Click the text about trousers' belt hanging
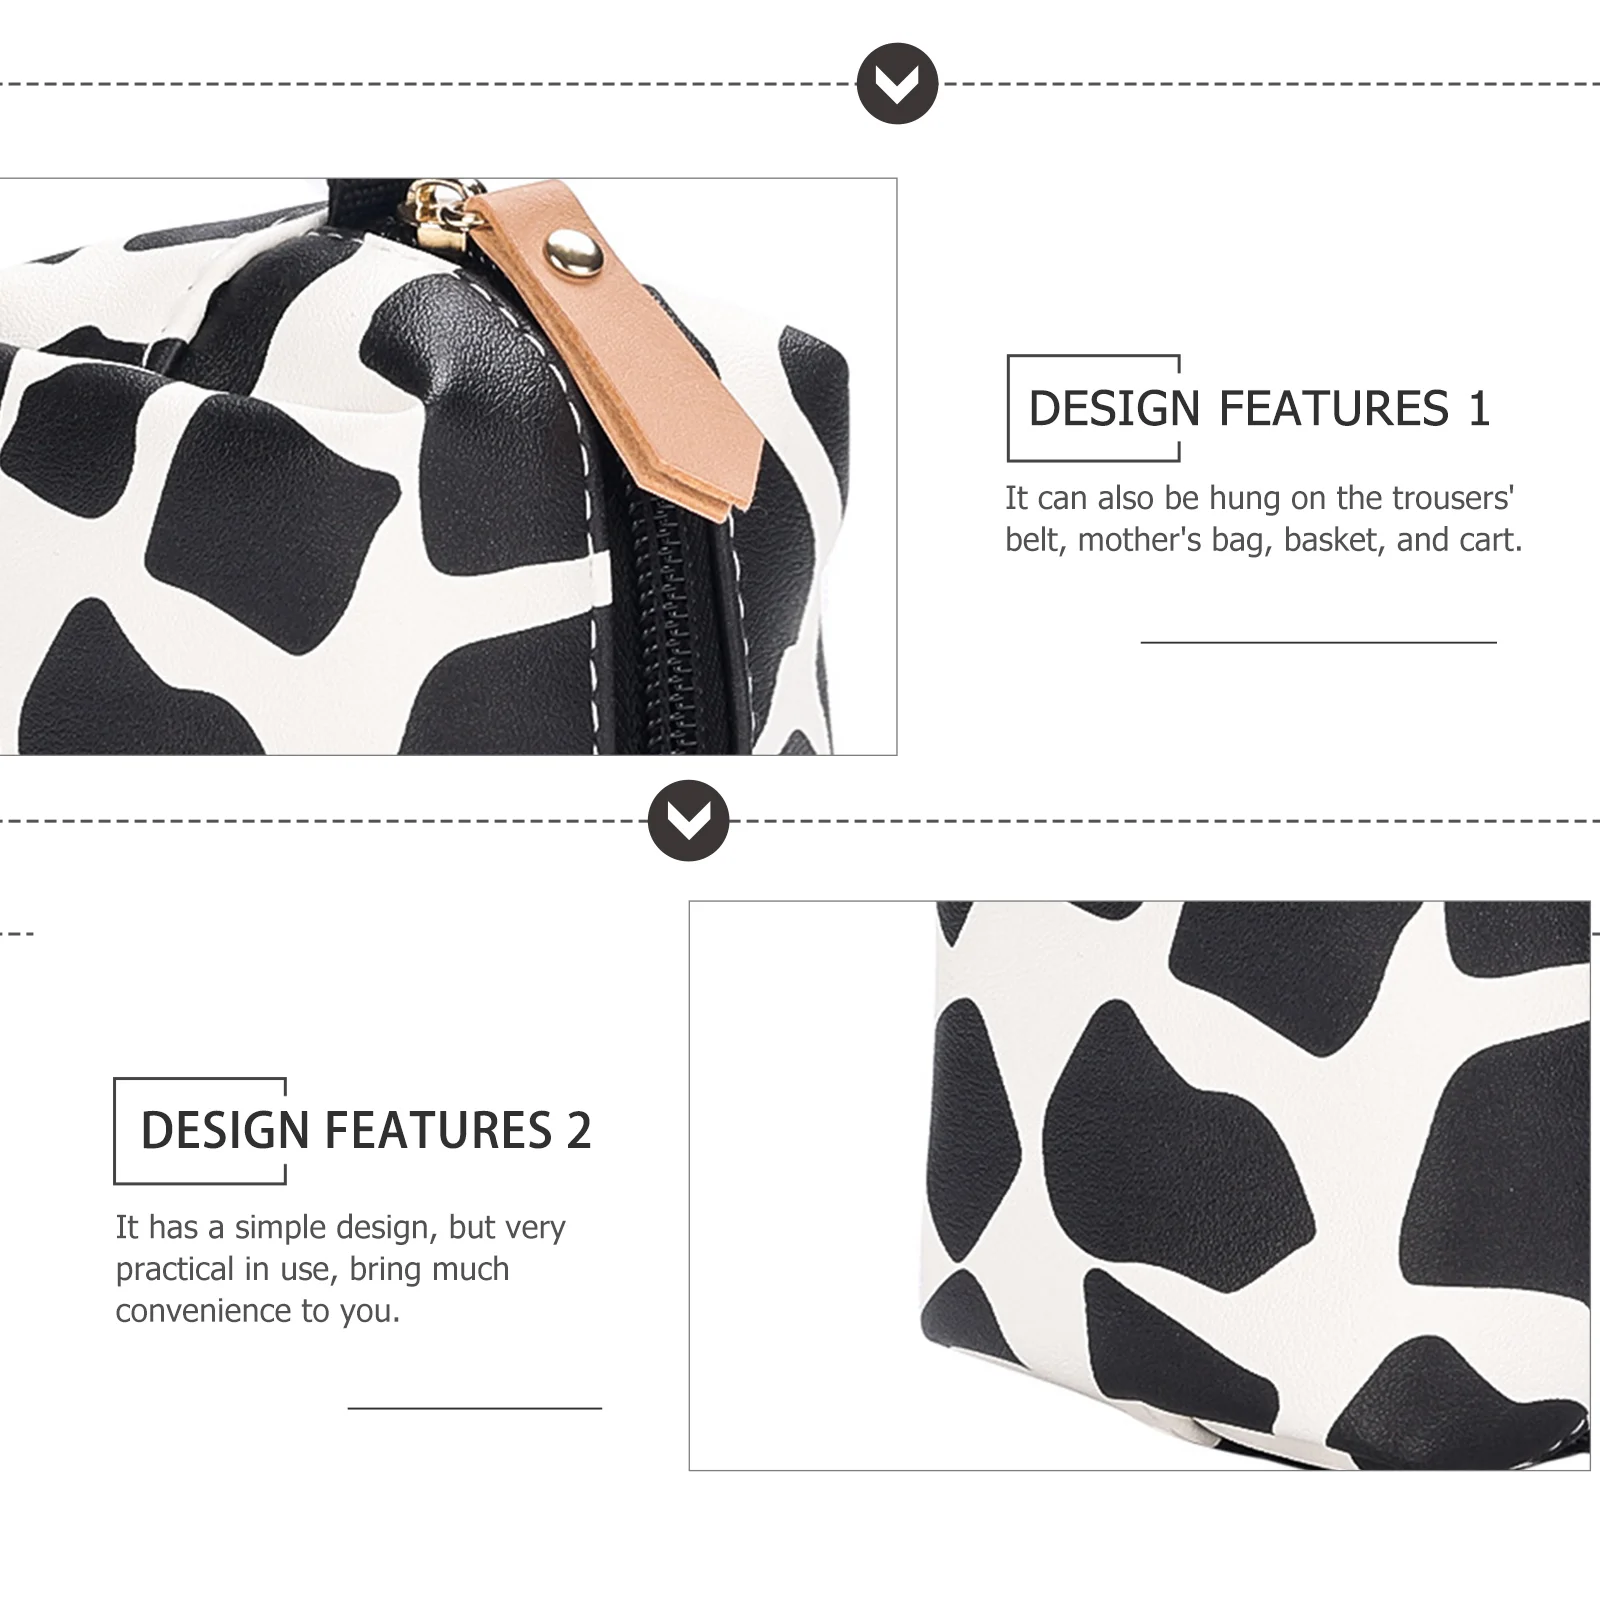 point(1263,519)
